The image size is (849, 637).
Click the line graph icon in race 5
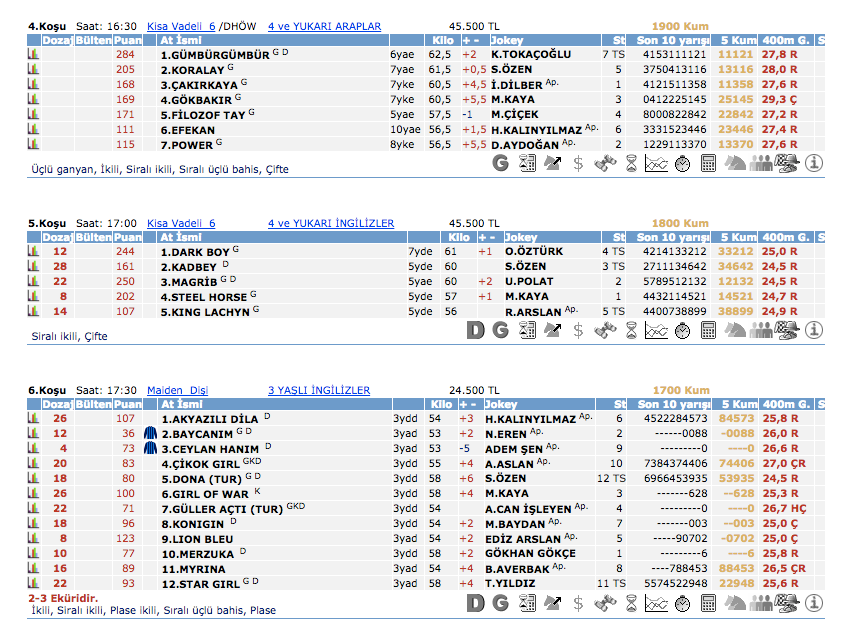(x=656, y=330)
